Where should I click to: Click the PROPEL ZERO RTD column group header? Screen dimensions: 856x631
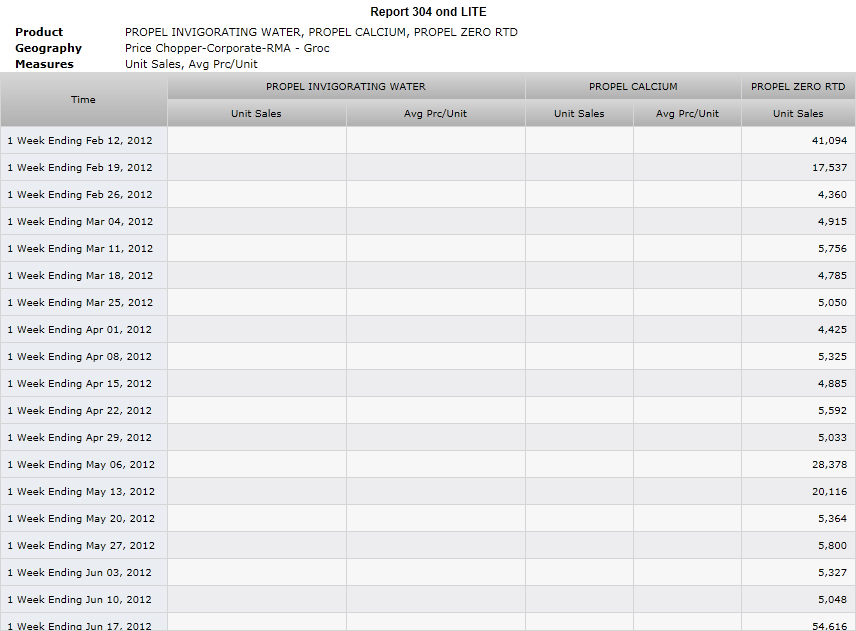[x=798, y=86]
